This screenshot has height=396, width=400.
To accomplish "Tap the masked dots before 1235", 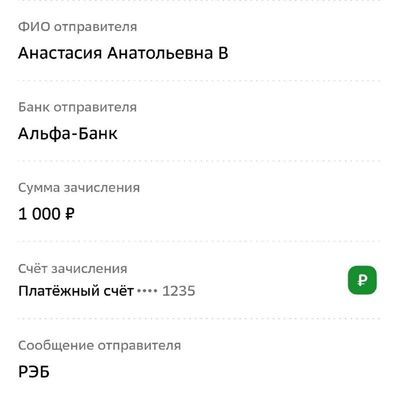I will point(147,291).
